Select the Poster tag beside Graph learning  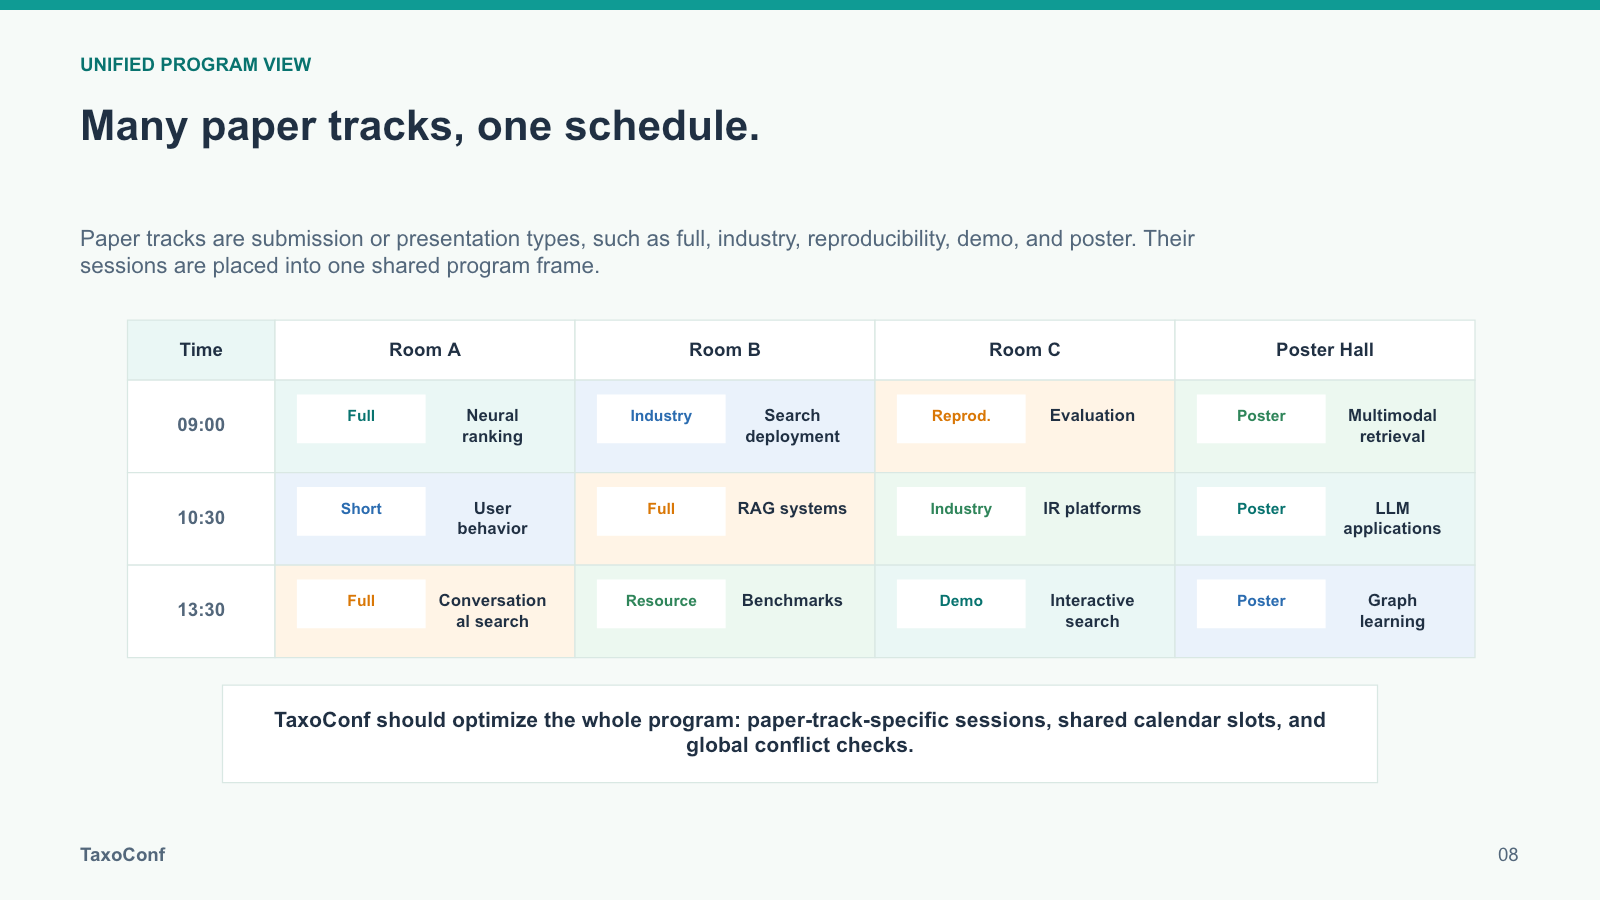point(1261,603)
